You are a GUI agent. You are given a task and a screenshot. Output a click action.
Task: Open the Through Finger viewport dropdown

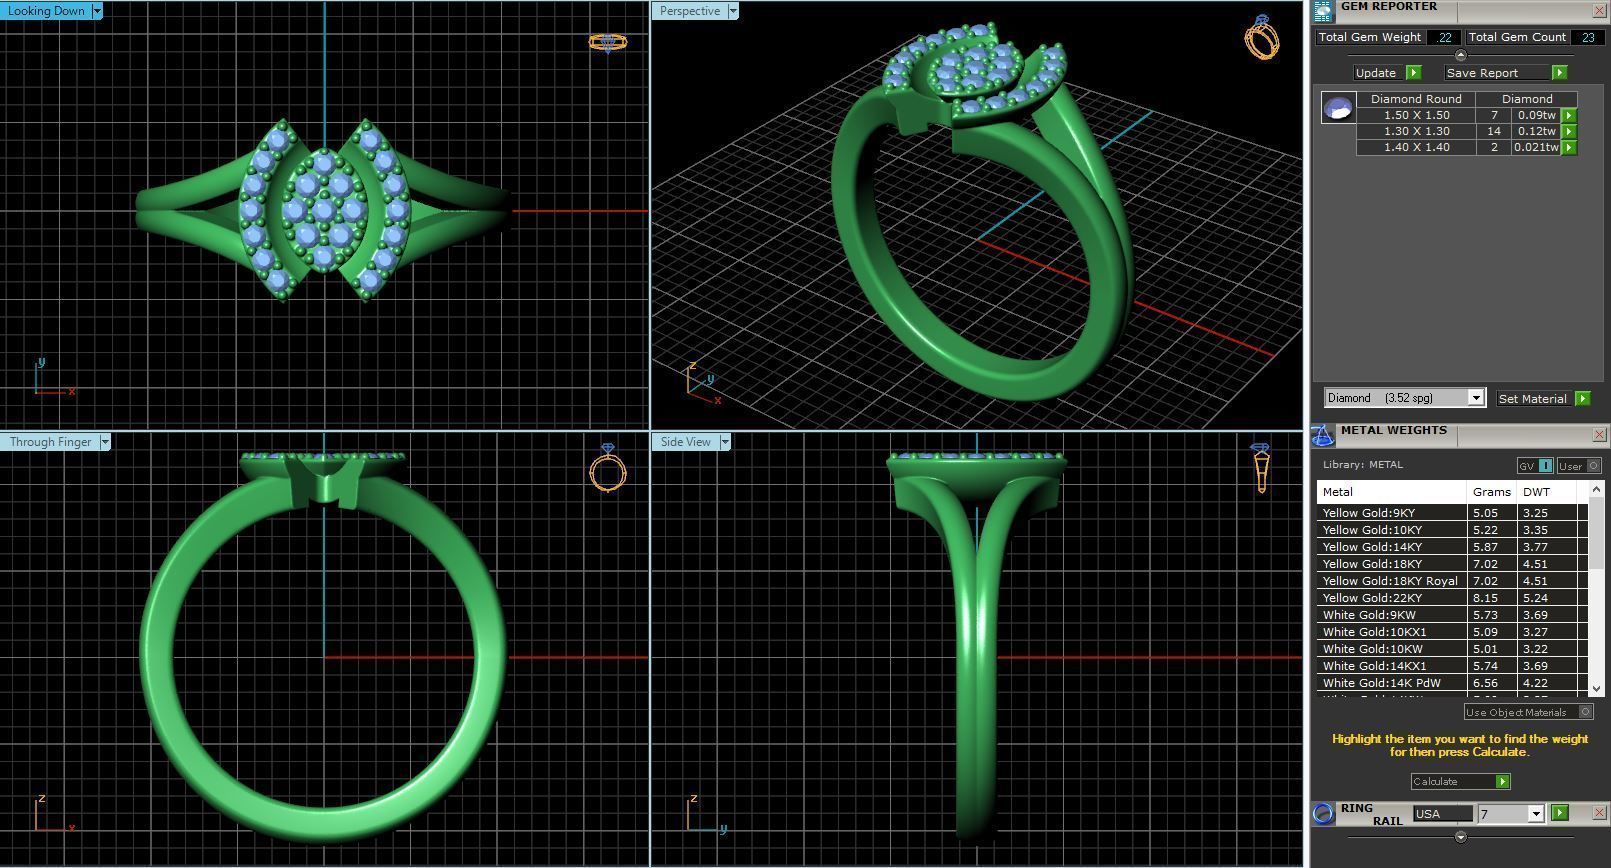click(104, 442)
